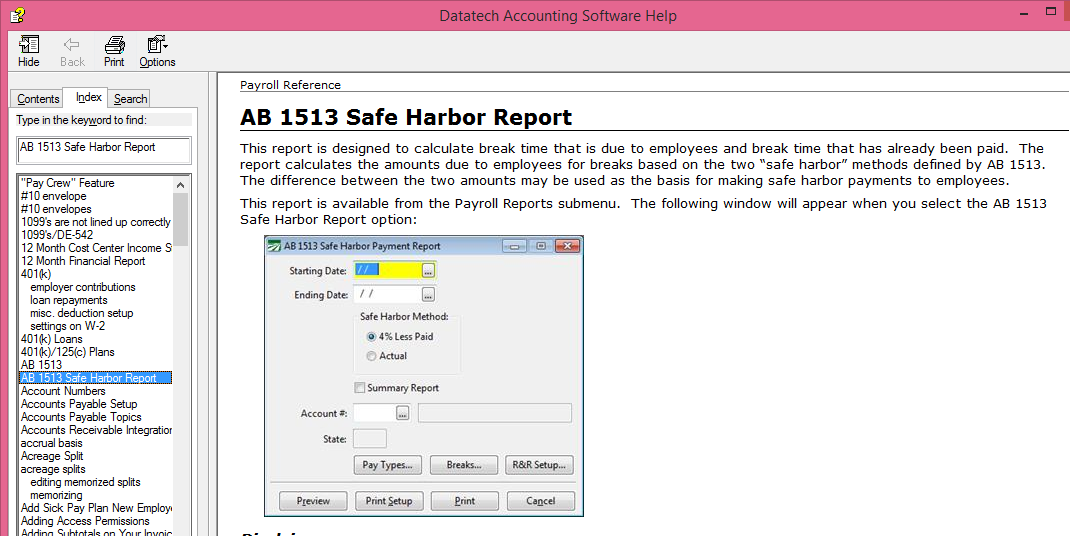
Task: Select Acreage Split index entry
Action: 52,455
